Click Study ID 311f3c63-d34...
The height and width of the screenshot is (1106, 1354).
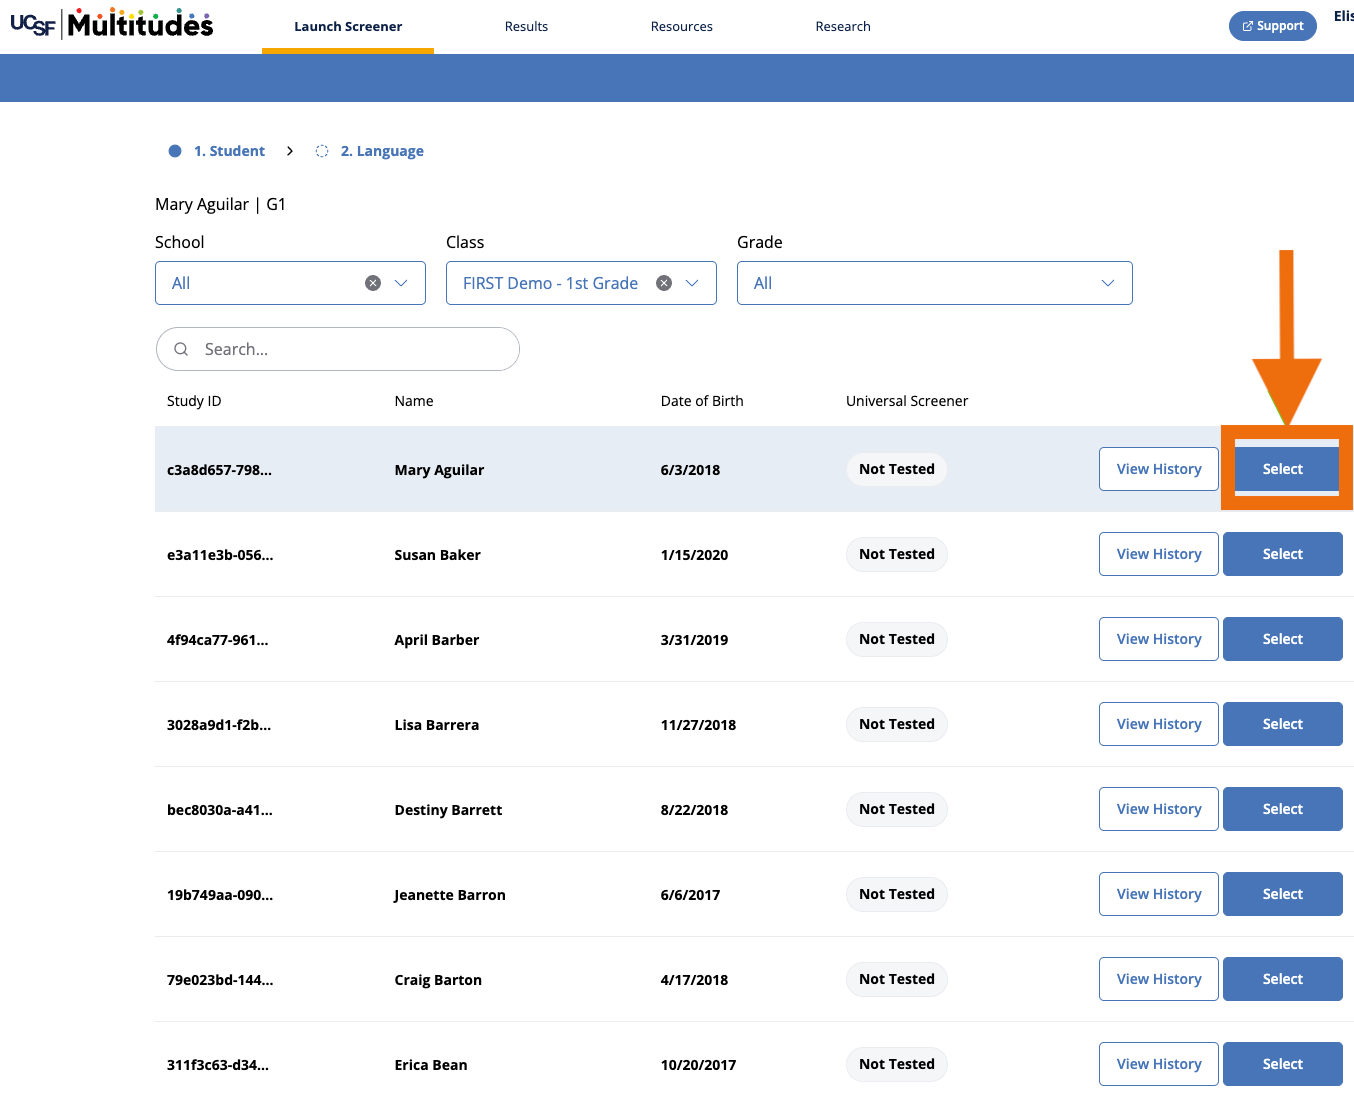point(218,1065)
